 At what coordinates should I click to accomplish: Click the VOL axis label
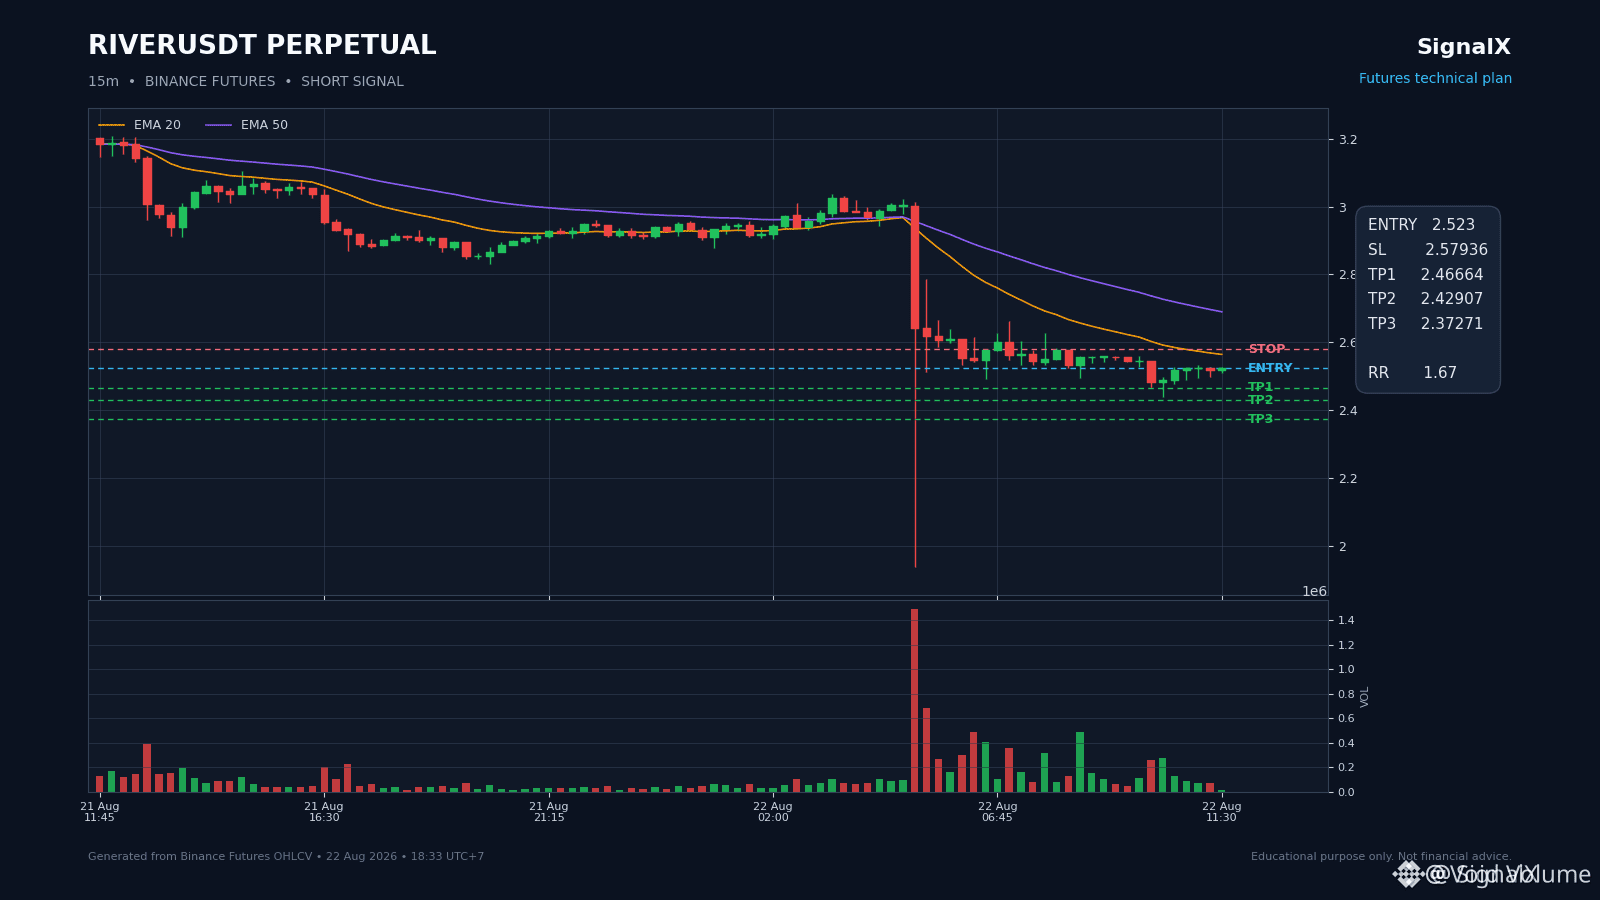click(1365, 697)
